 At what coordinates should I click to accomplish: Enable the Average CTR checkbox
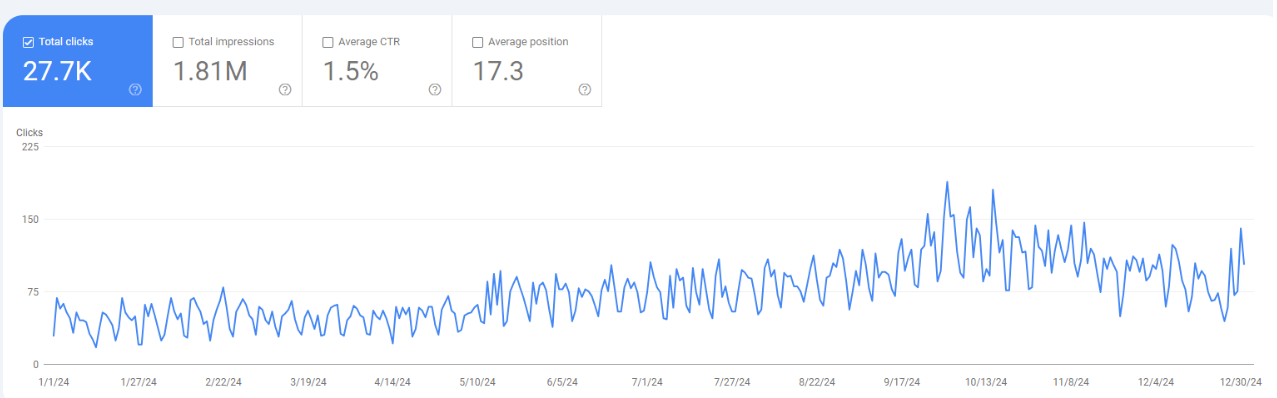[328, 42]
